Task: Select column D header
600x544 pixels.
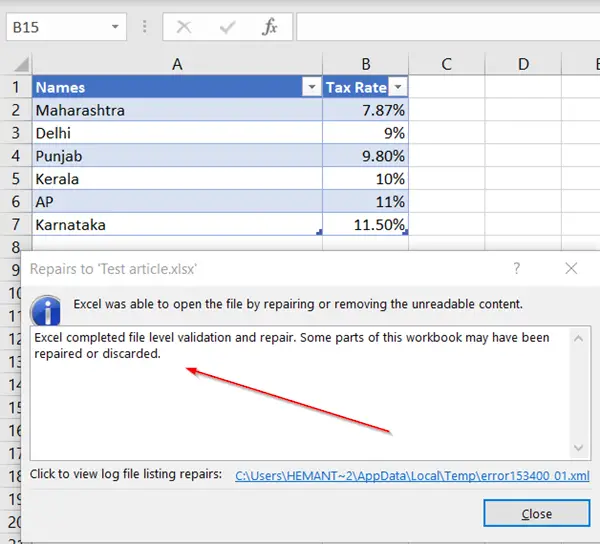Action: tap(523, 64)
